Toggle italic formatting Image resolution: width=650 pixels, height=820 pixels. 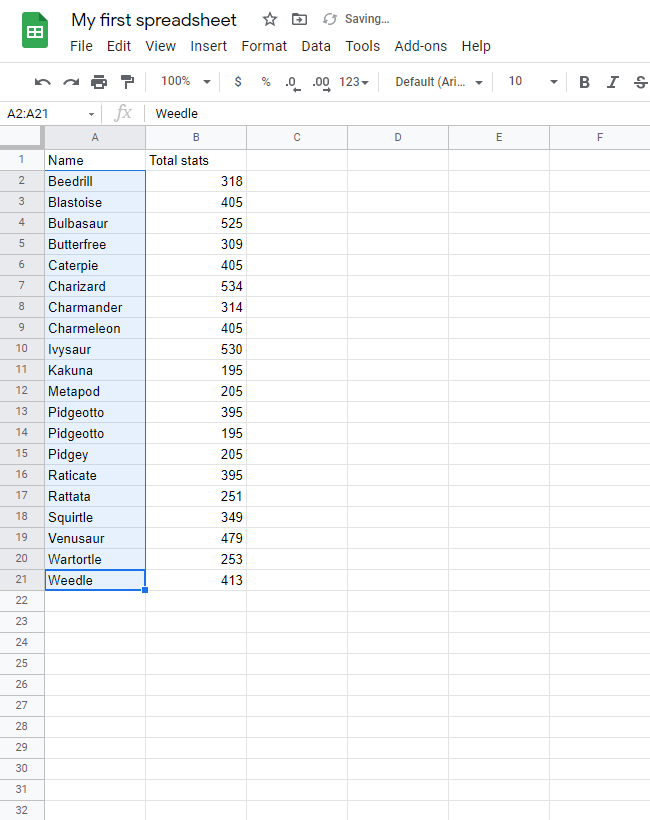coord(613,82)
